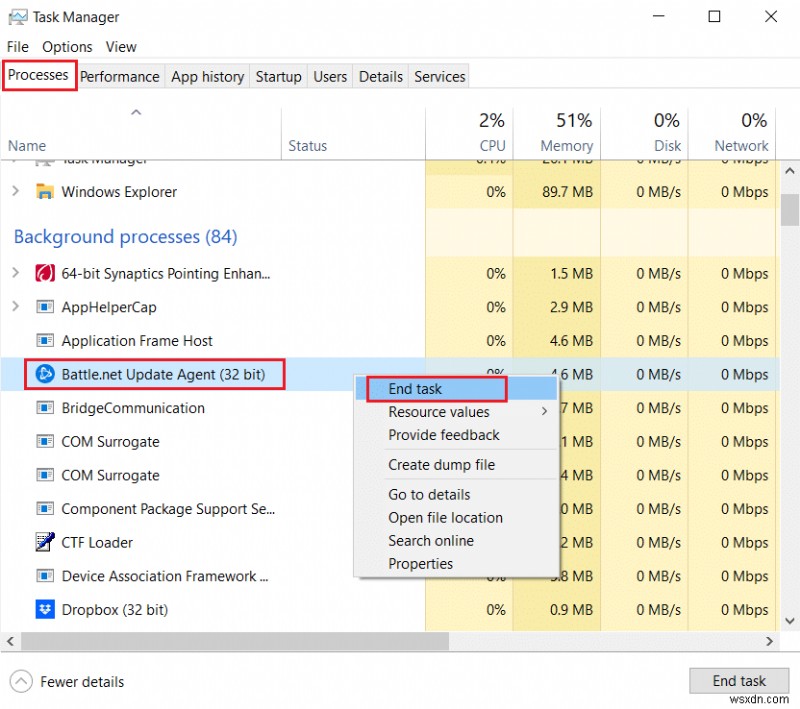Click the vertical scrollbar thumb
This screenshot has width=800, height=709.
coord(790,210)
